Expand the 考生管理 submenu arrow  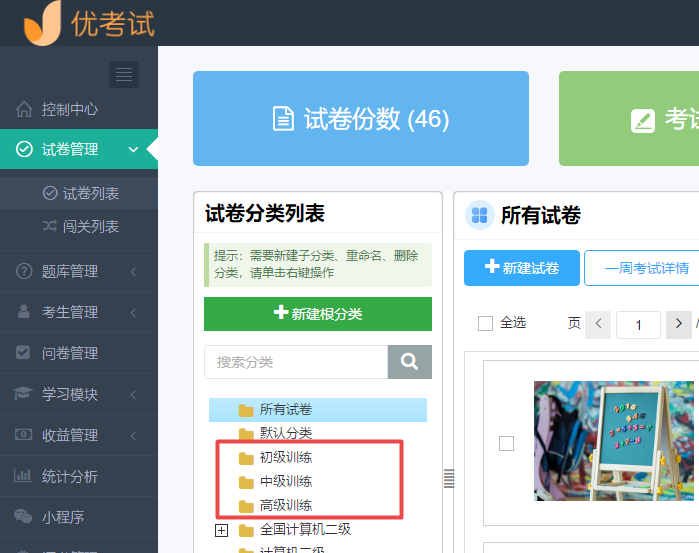tap(133, 313)
